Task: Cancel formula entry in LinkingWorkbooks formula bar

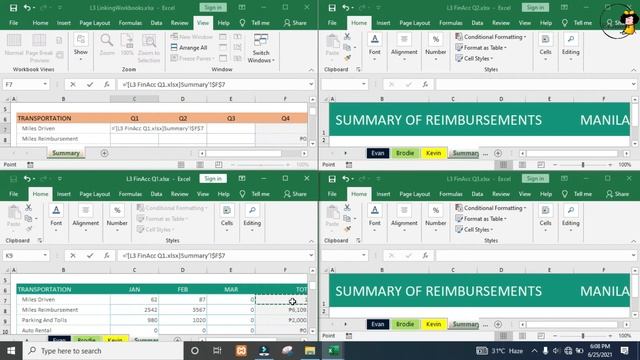Action: tap(73, 84)
